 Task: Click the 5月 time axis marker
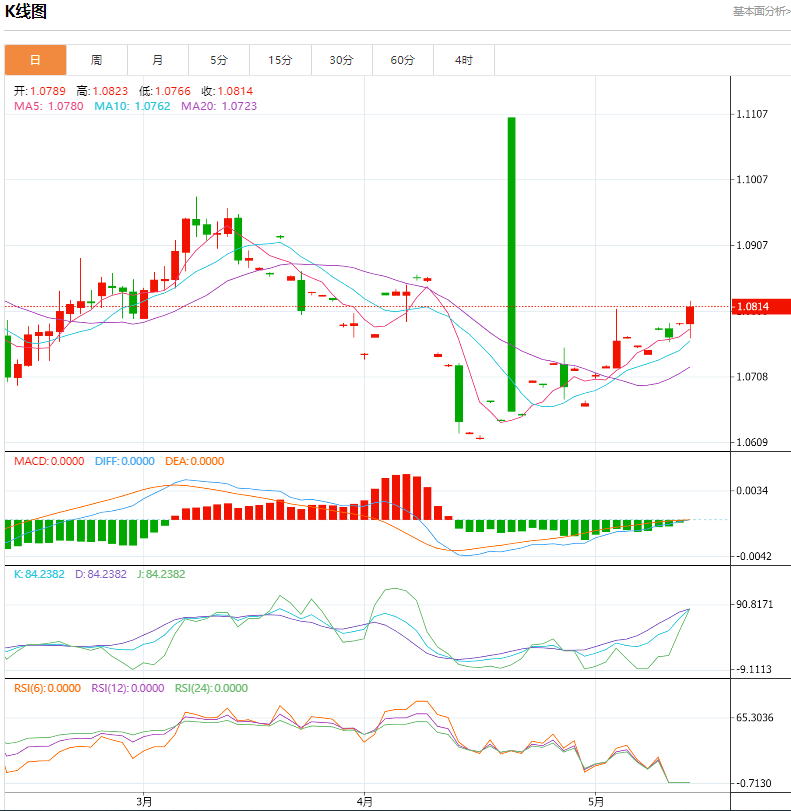(596, 802)
